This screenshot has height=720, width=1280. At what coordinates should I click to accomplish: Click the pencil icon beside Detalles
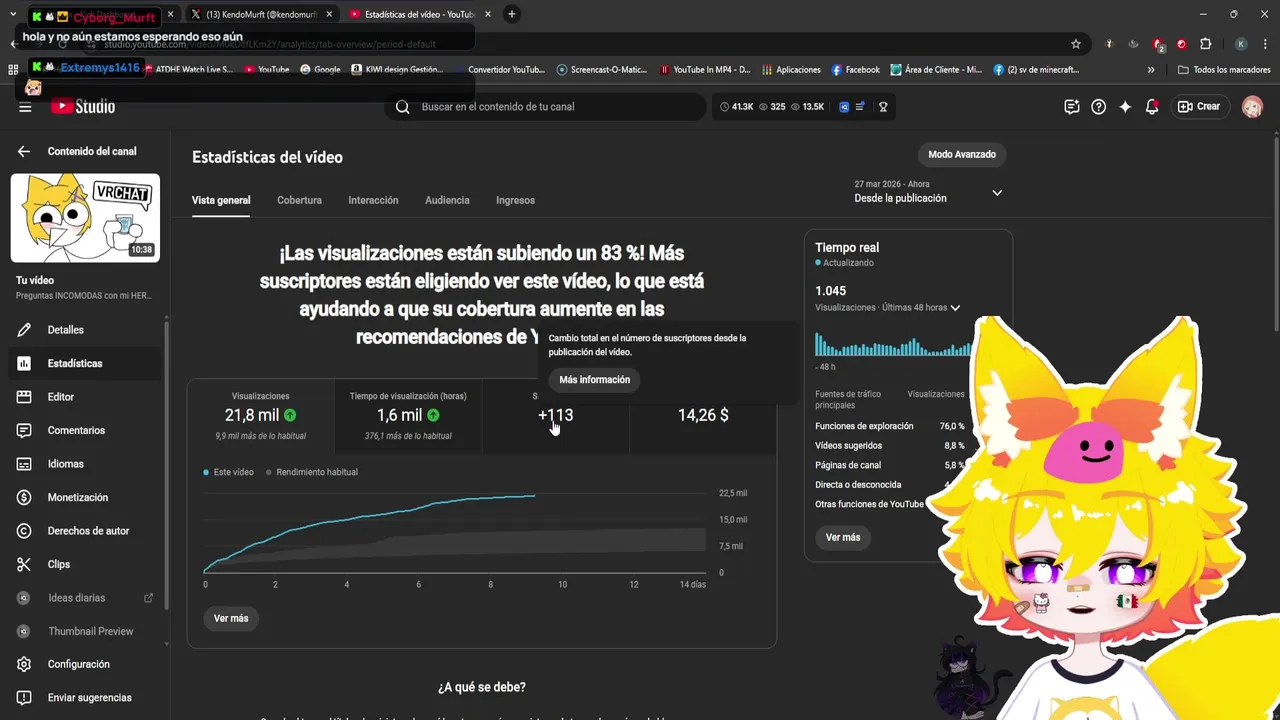click(25, 330)
